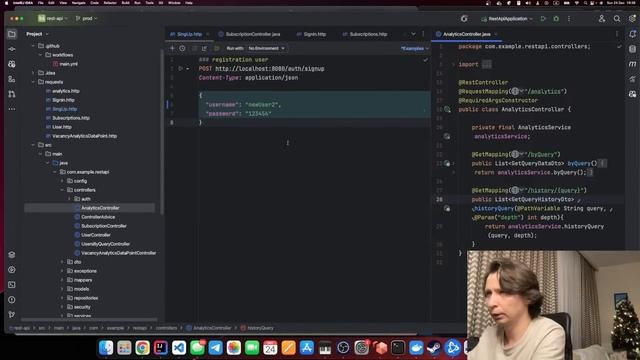Switch to Subscriptions.http tab
The width and height of the screenshot is (640, 360).
(x=365, y=34)
